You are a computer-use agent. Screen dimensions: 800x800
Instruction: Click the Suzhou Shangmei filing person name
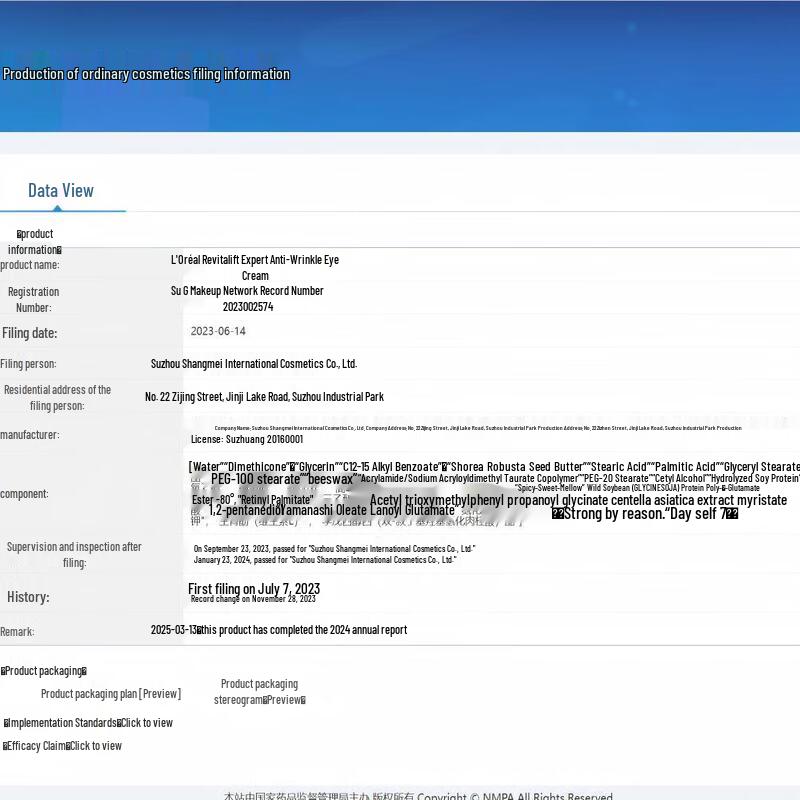click(253, 364)
